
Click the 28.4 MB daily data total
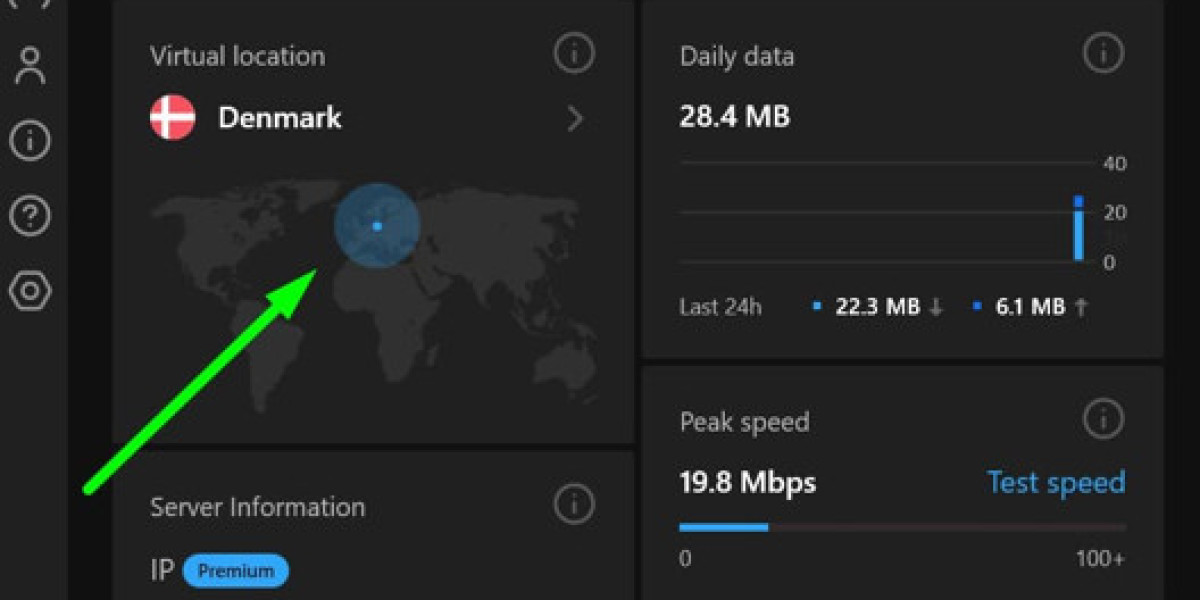(x=735, y=117)
